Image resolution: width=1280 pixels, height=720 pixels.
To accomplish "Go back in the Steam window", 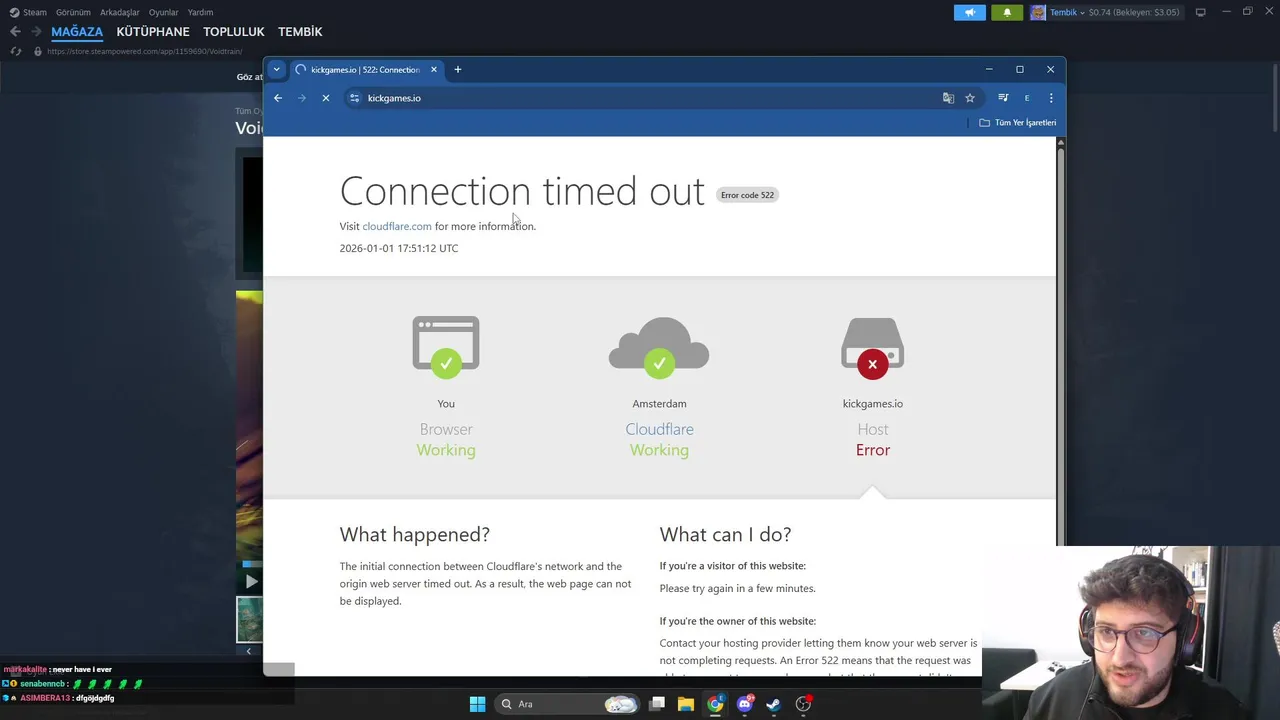I will click(x=15, y=32).
